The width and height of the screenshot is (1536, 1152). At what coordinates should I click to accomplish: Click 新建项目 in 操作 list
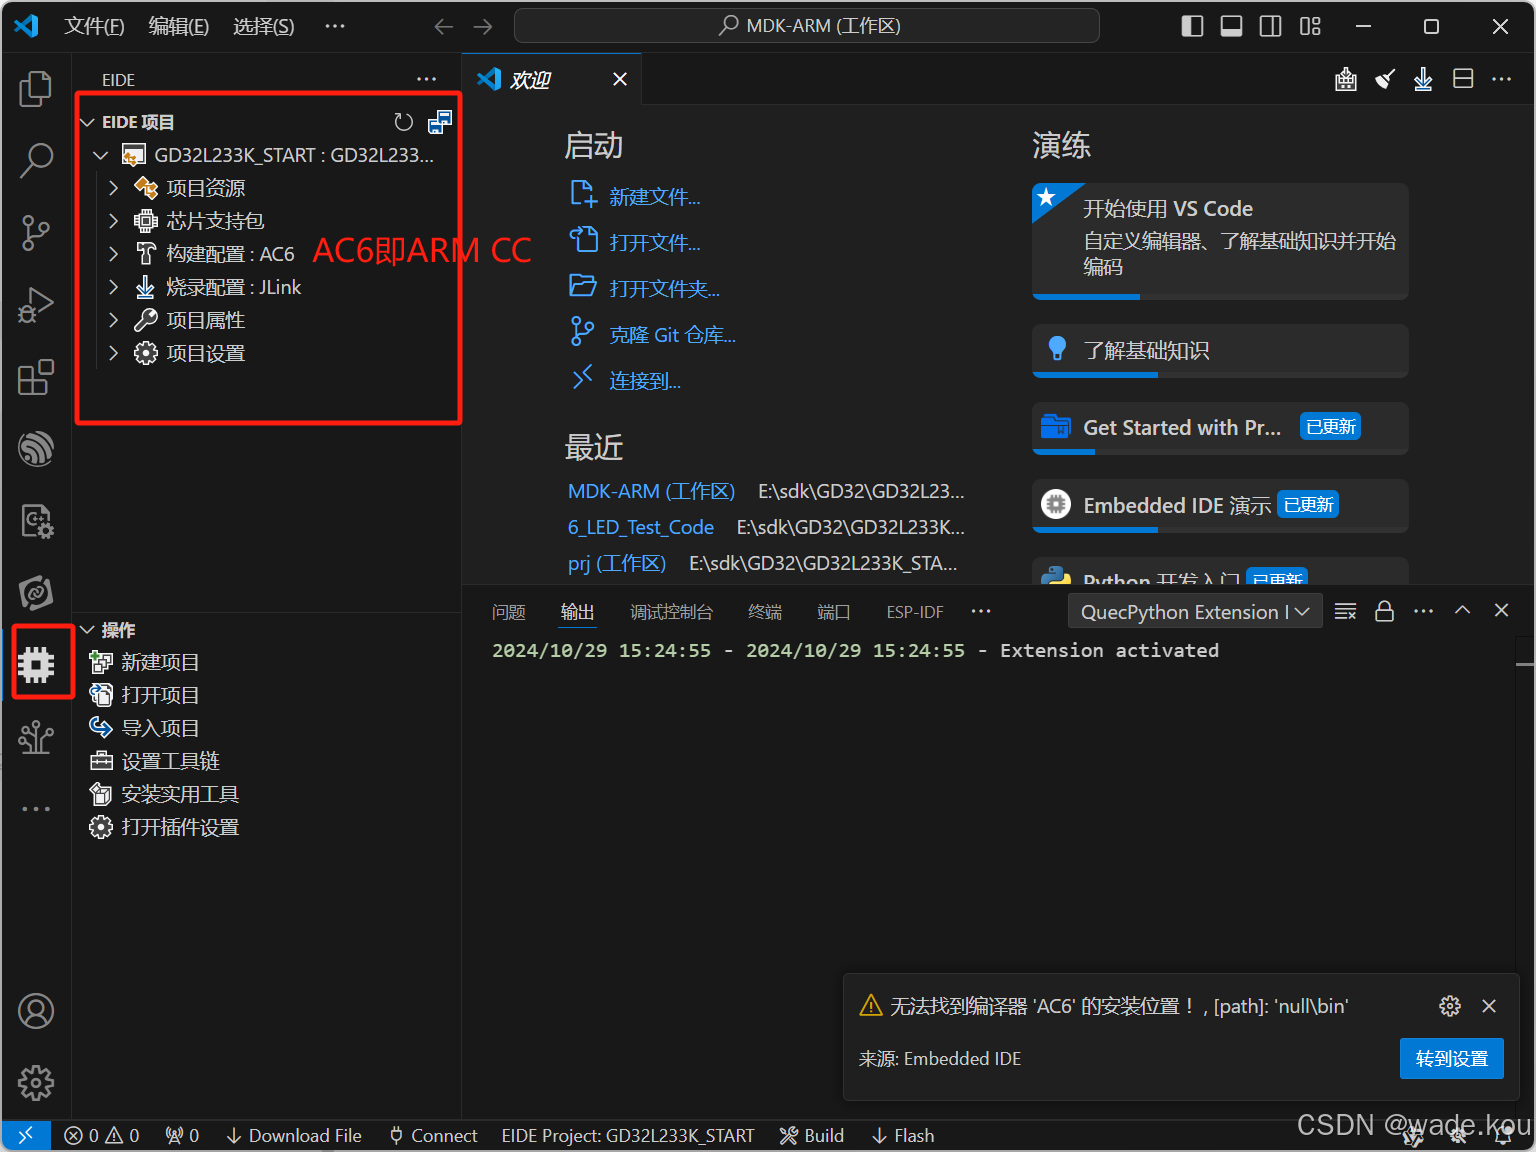(x=160, y=662)
